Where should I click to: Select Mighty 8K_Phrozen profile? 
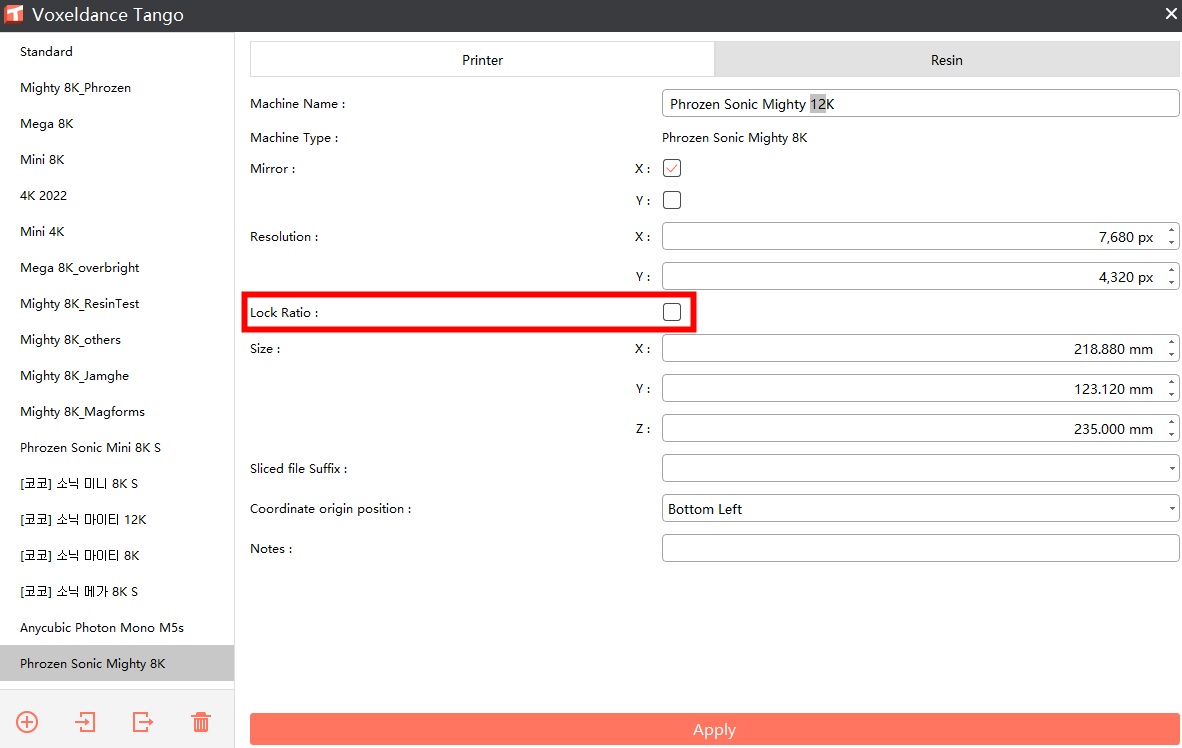click(117, 87)
